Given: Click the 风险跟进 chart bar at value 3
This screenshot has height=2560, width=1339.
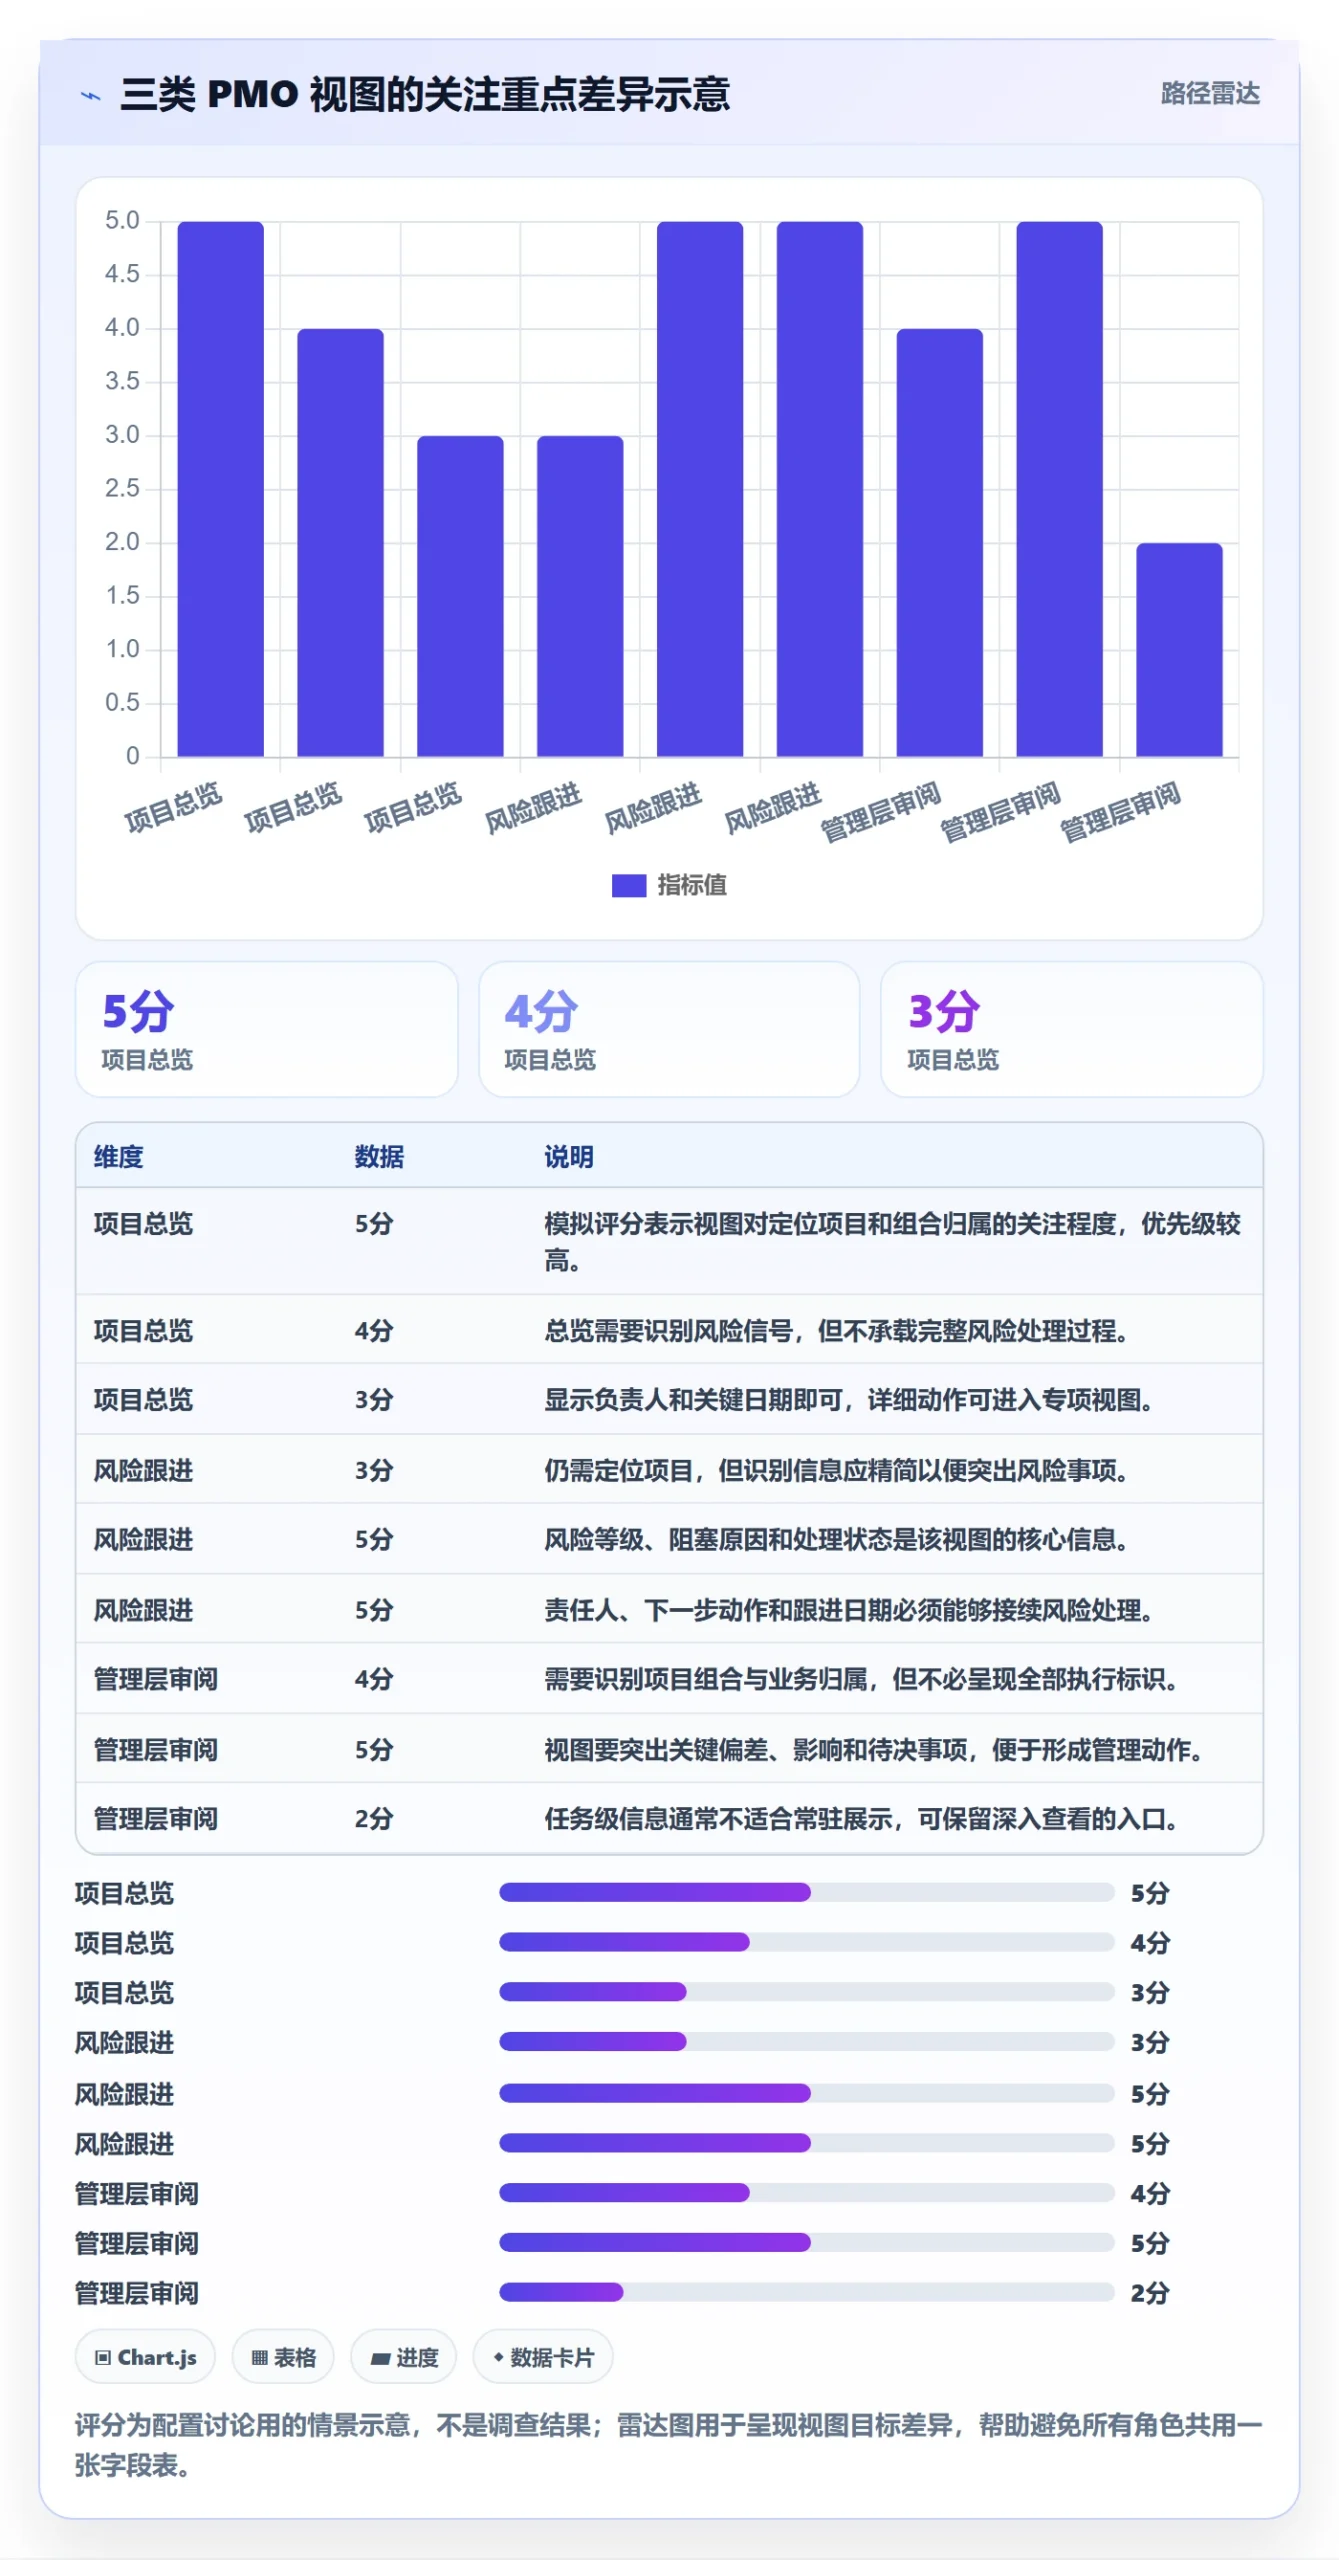Looking at the screenshot, I should pos(580,596).
